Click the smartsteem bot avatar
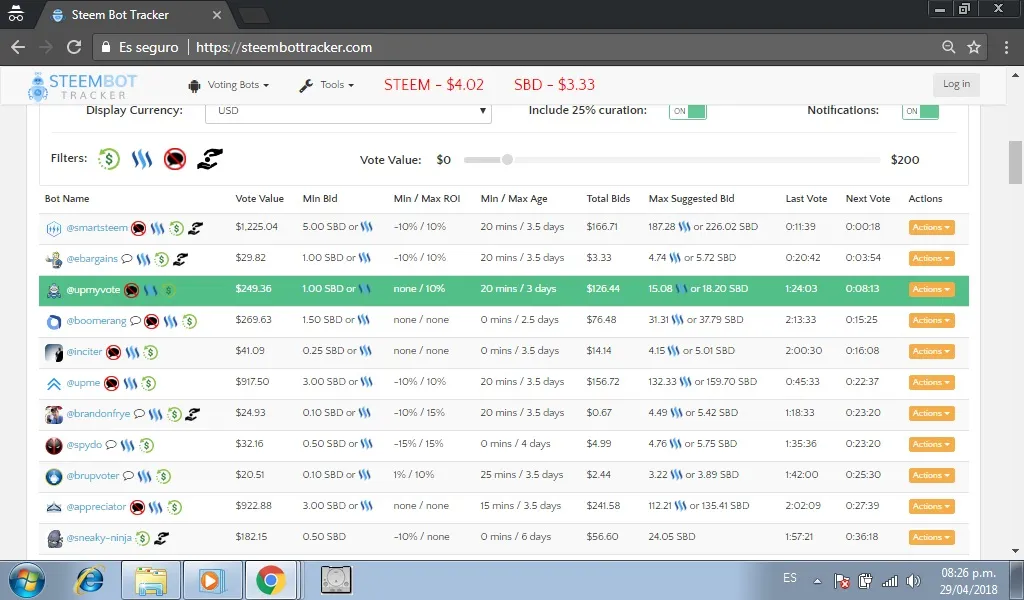Image resolution: width=1024 pixels, height=600 pixels. [54, 229]
